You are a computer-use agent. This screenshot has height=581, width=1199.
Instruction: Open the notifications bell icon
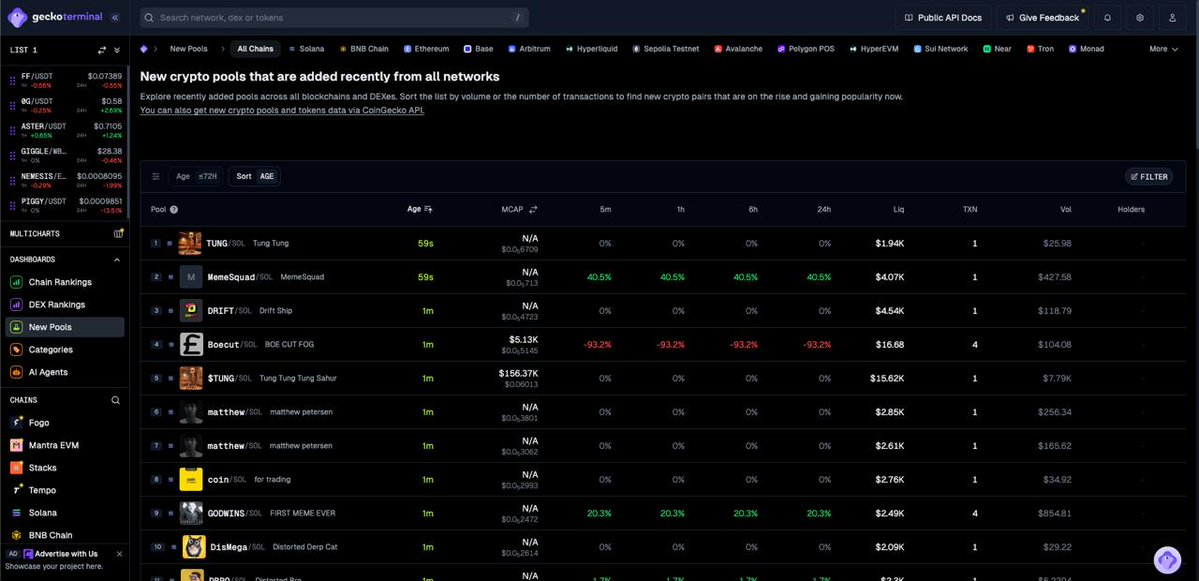pyautogui.click(x=1107, y=18)
